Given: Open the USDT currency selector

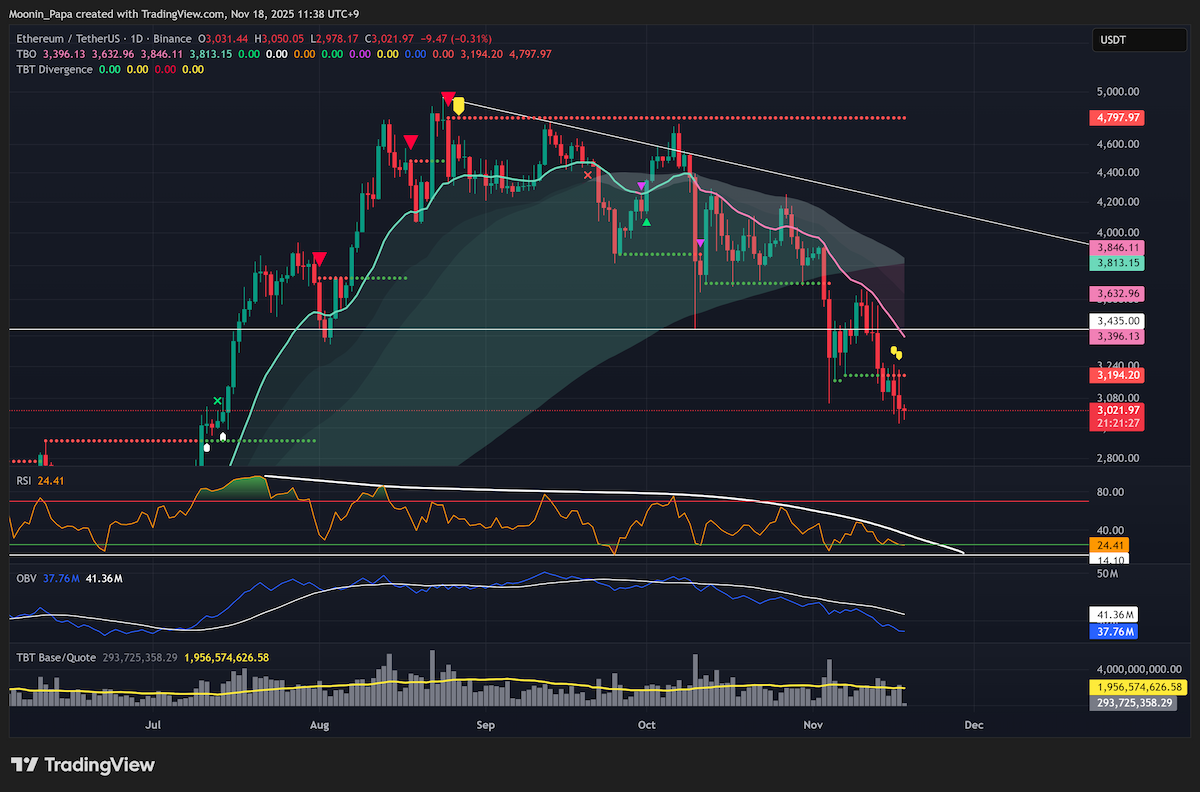Looking at the screenshot, I should pyautogui.click(x=1125, y=41).
